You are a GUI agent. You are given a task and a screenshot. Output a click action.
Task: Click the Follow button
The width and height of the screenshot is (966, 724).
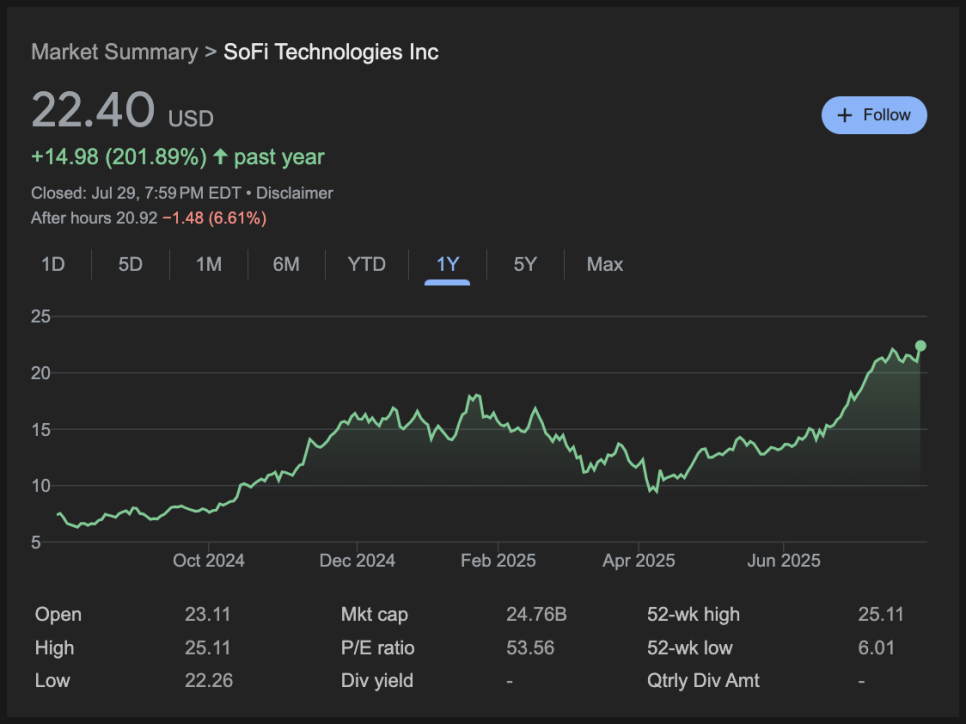click(874, 115)
